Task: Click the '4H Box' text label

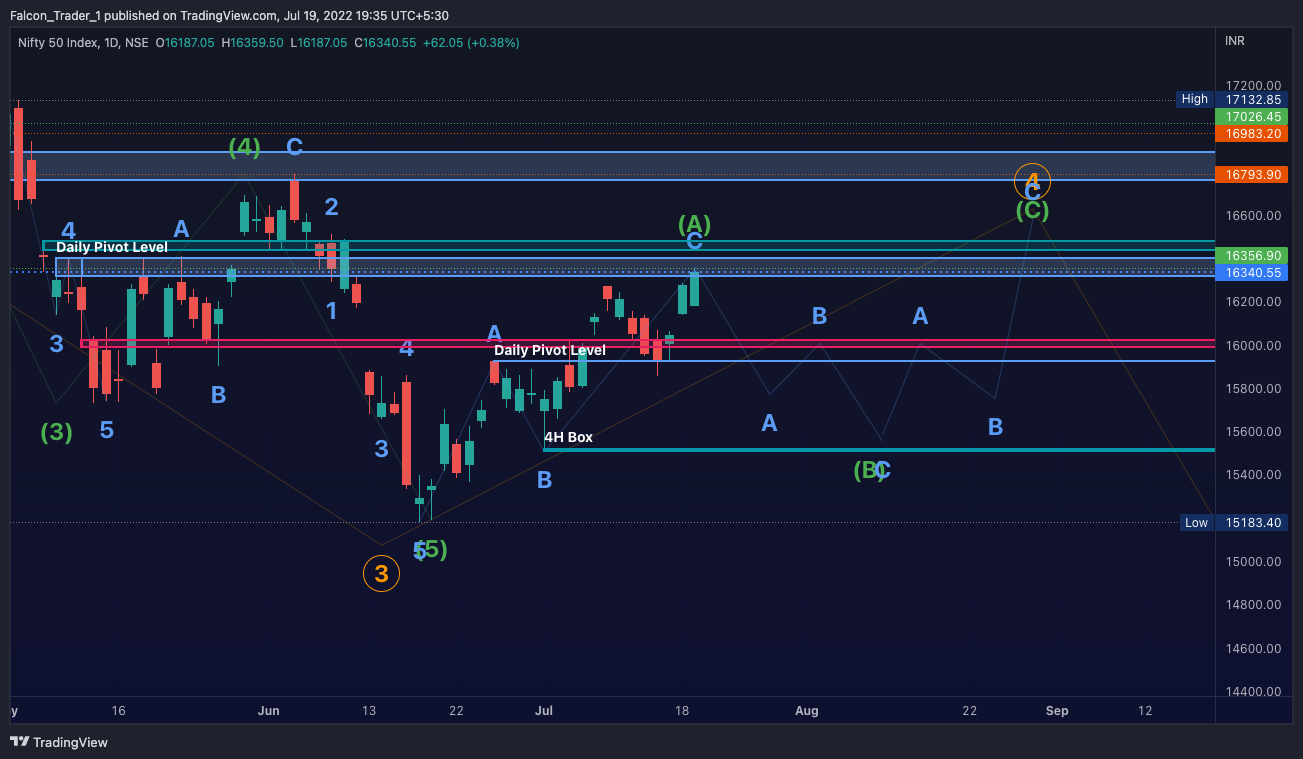Action: (x=568, y=437)
